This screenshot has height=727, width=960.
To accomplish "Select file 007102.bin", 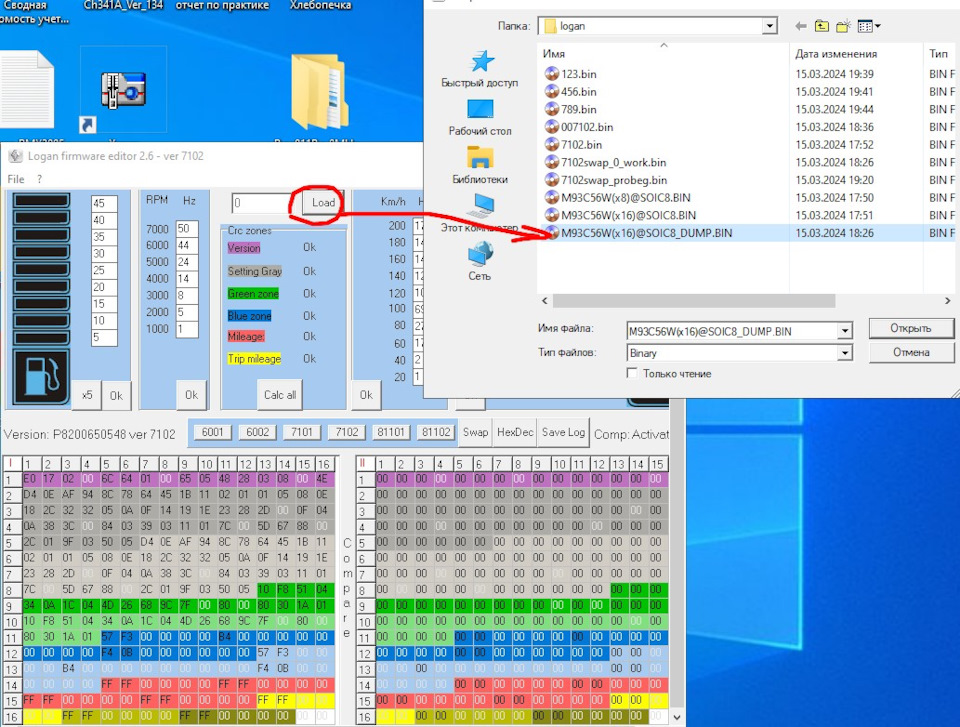I will tap(587, 127).
